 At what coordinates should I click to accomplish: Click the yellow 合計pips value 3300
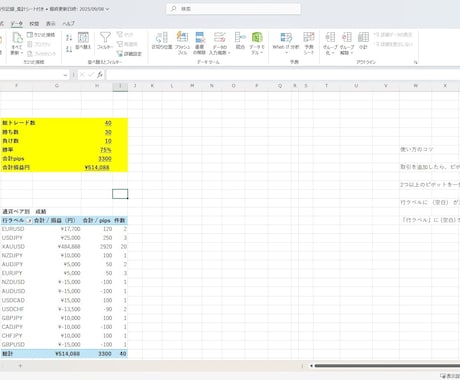coord(105,159)
